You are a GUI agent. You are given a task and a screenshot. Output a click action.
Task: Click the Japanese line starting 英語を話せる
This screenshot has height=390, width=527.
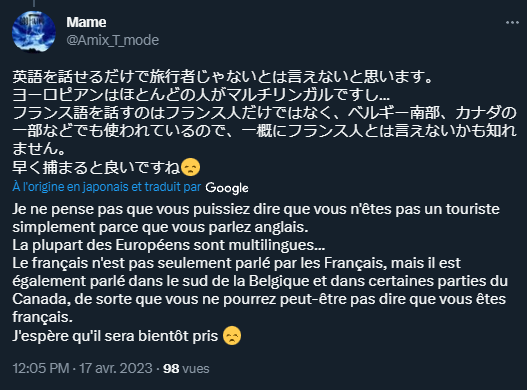223,77
